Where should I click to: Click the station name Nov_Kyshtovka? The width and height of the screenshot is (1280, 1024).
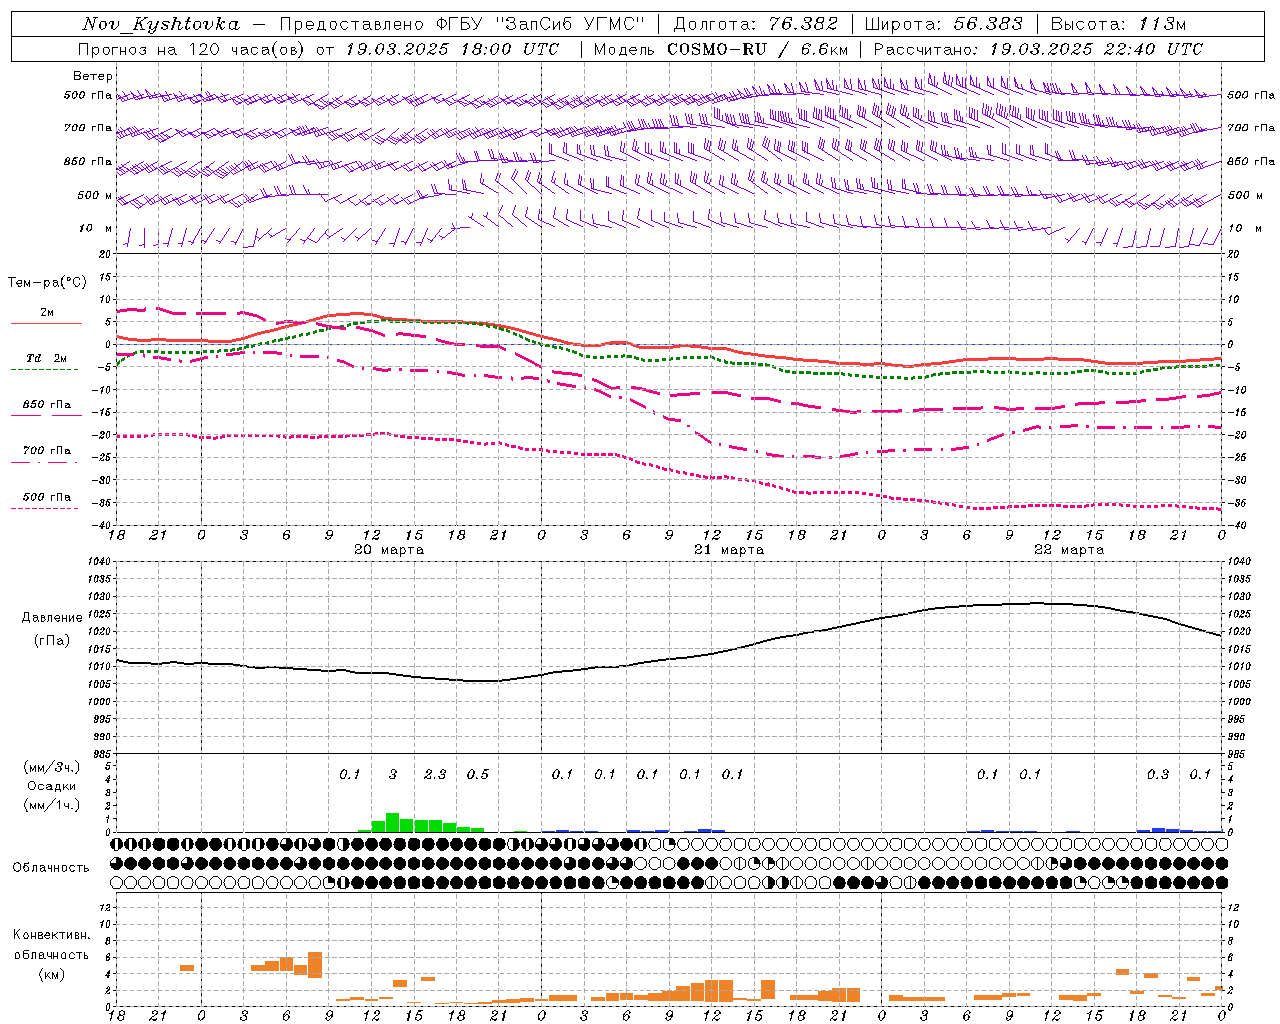[161, 24]
